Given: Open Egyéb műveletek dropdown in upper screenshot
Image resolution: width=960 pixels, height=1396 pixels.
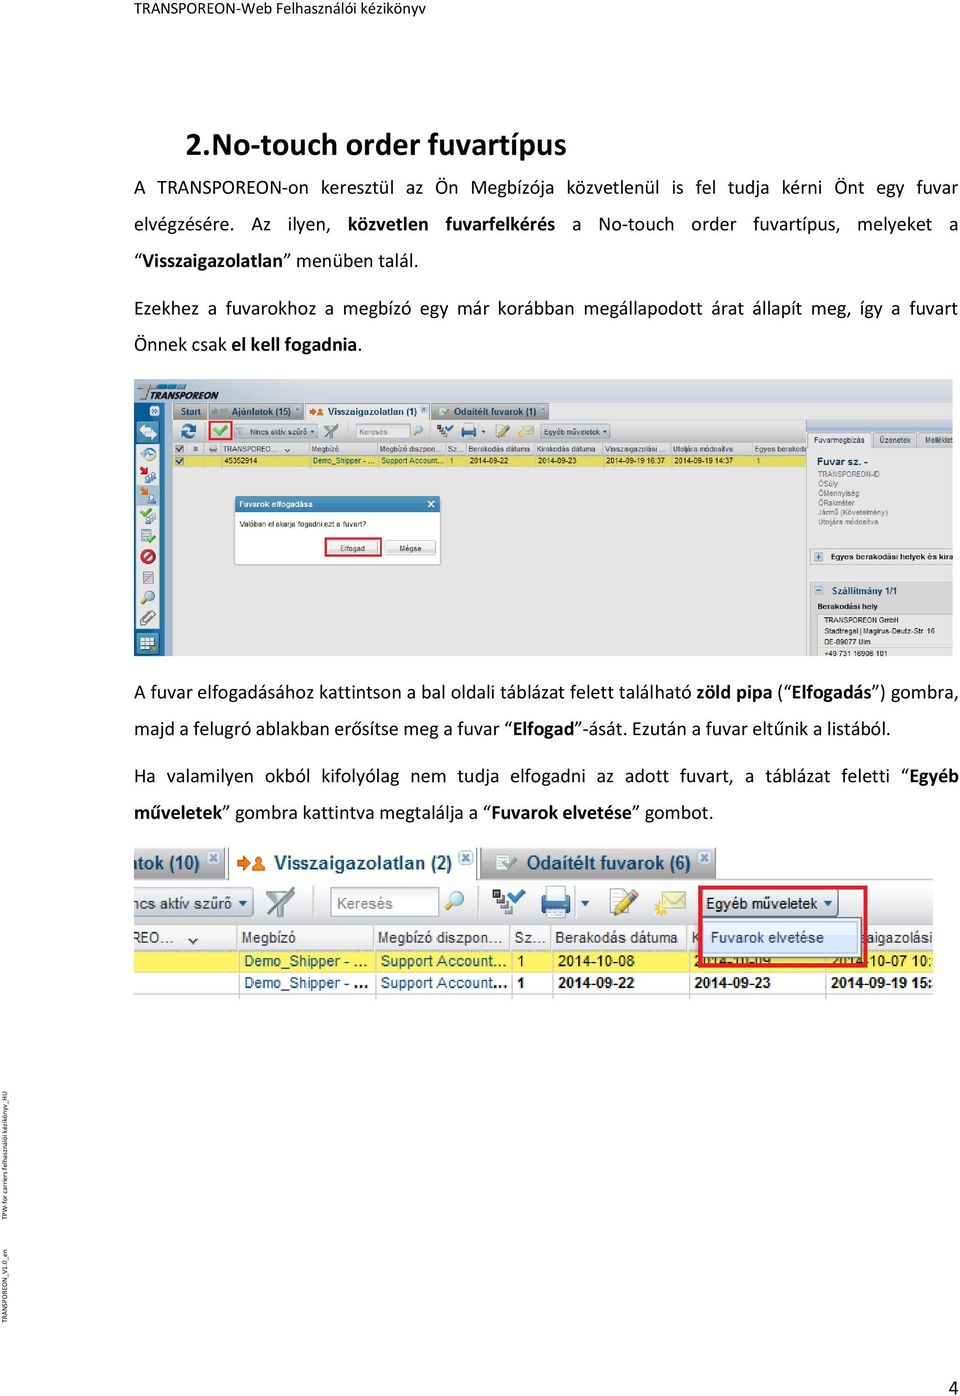Looking at the screenshot, I should 575,432.
